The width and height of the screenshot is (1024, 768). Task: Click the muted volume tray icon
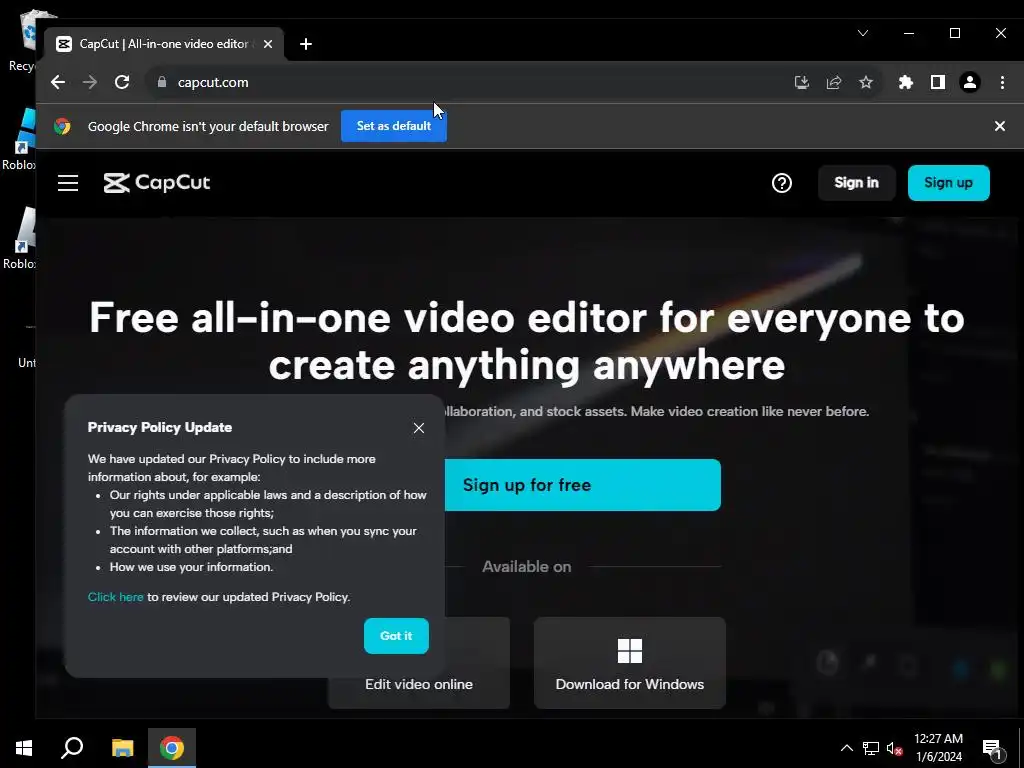click(894, 748)
